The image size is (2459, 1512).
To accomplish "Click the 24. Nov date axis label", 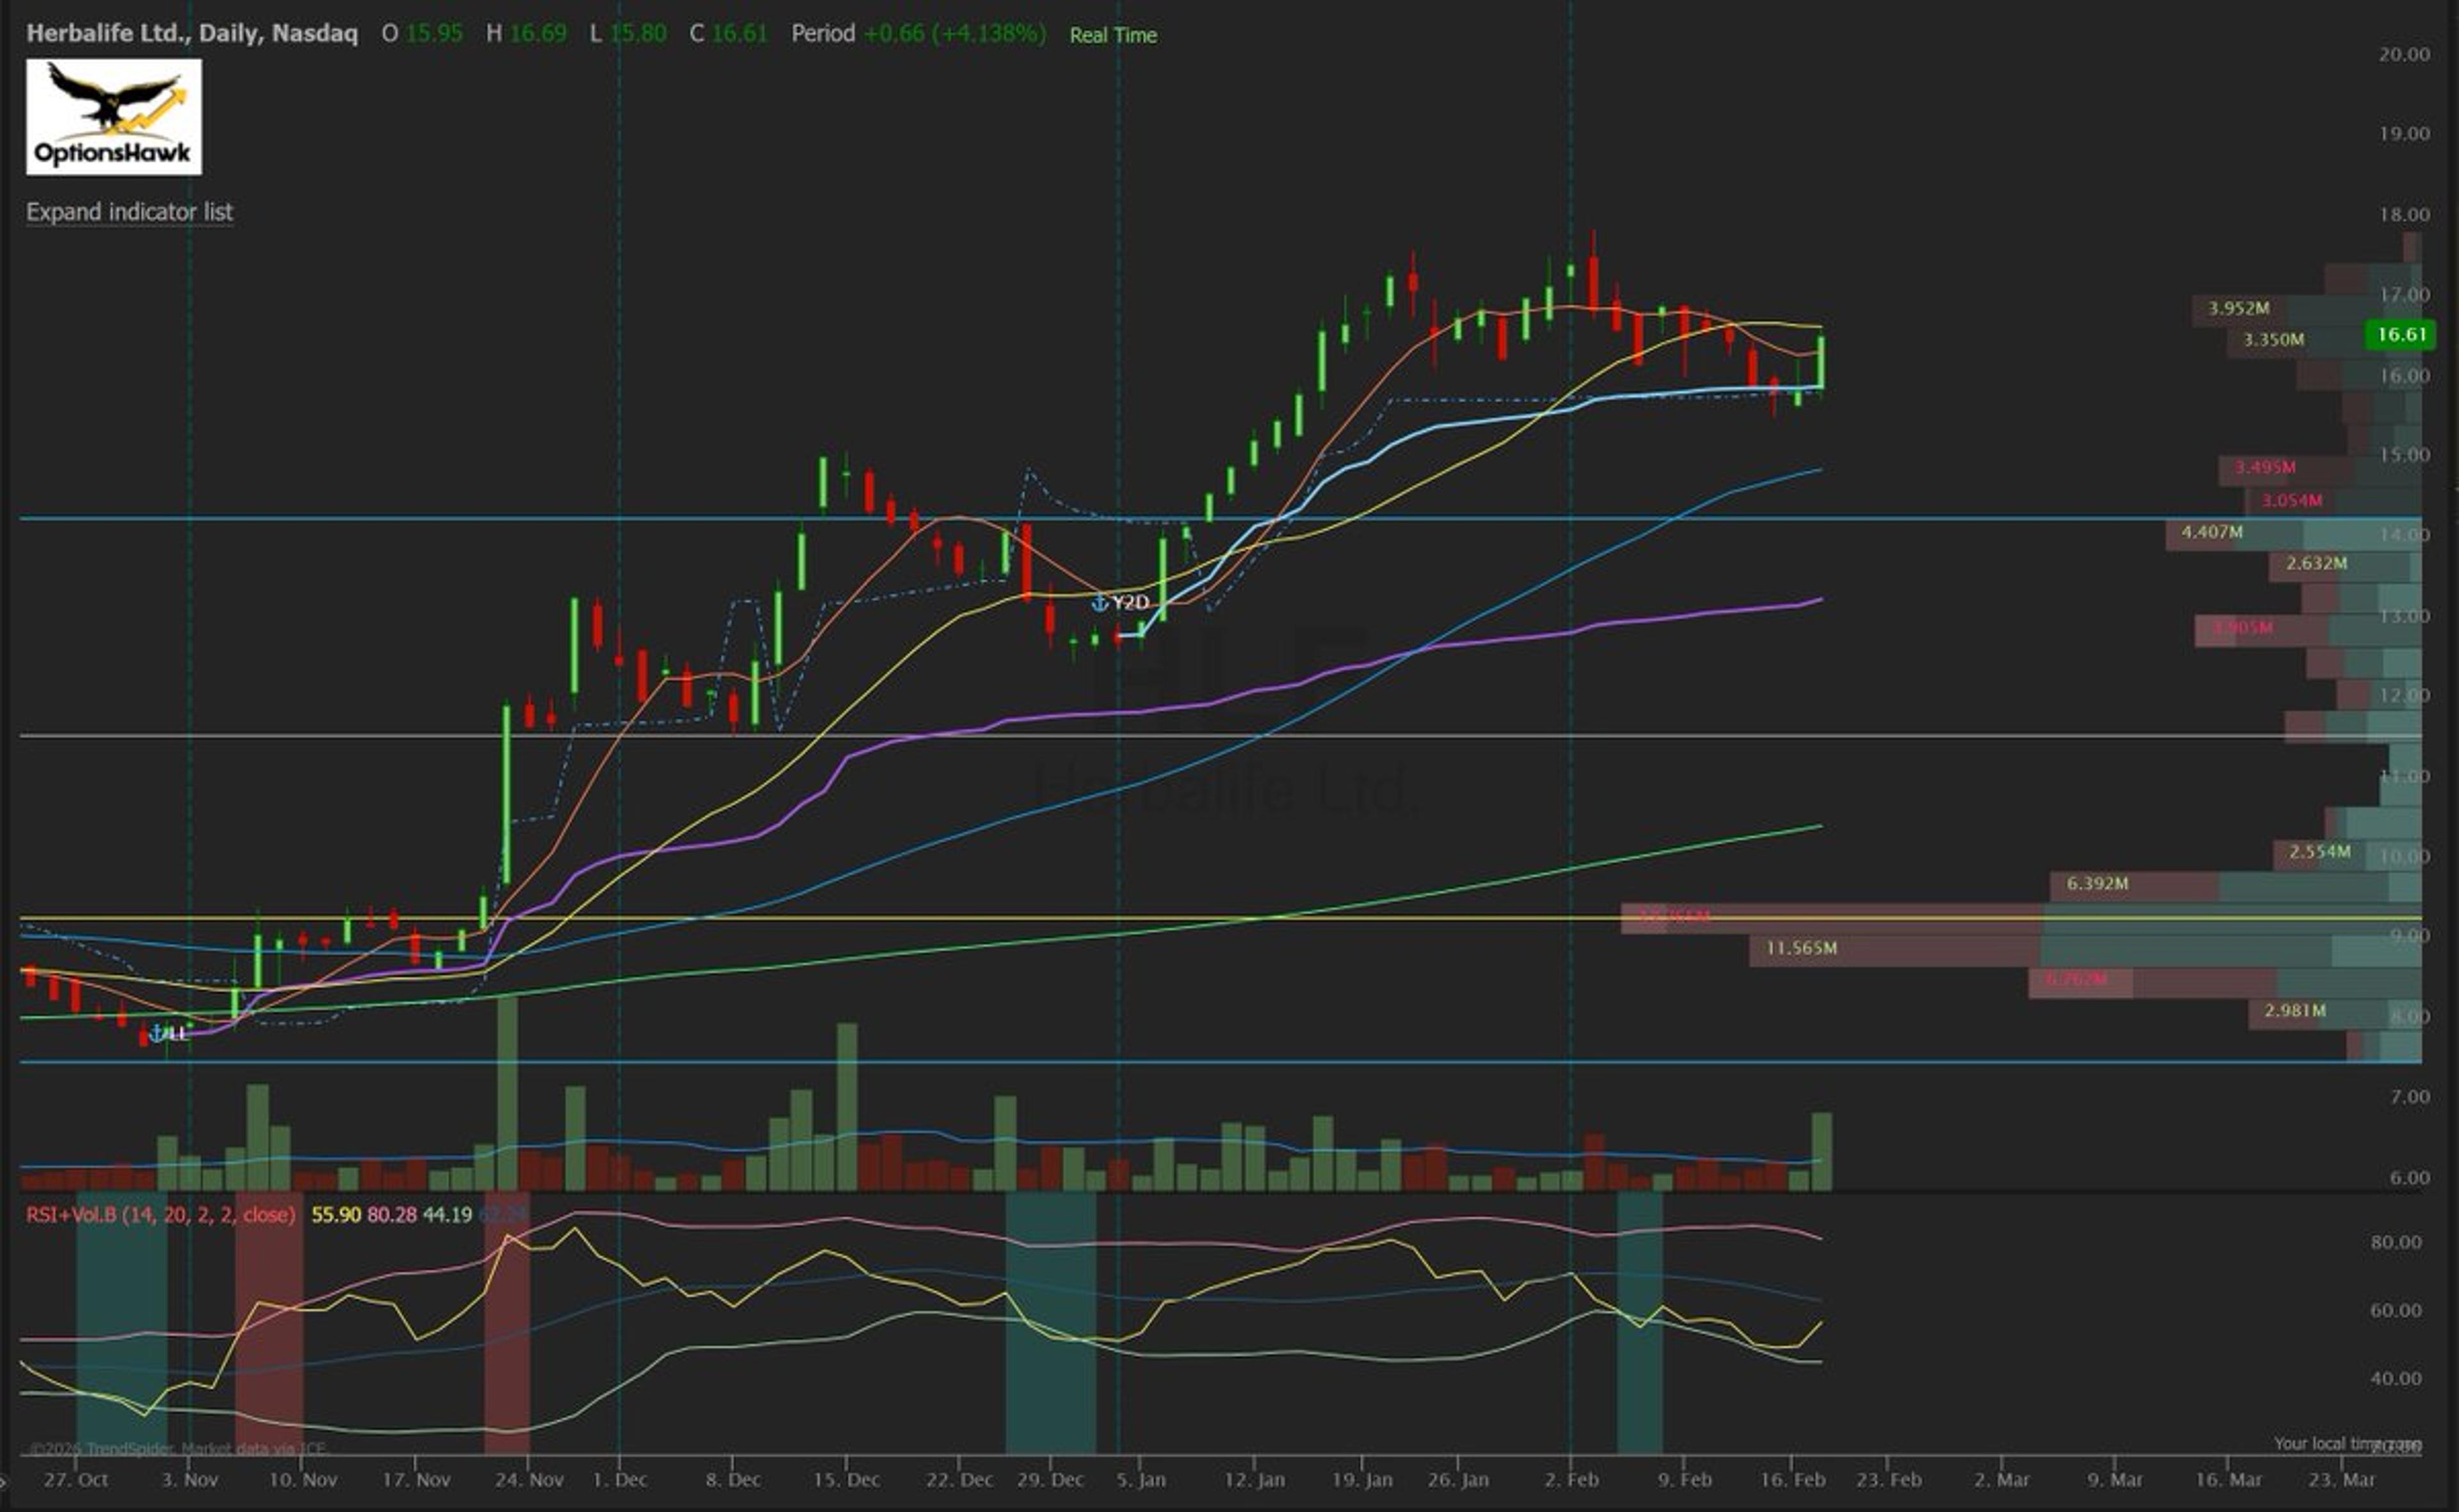I will click(x=529, y=1479).
